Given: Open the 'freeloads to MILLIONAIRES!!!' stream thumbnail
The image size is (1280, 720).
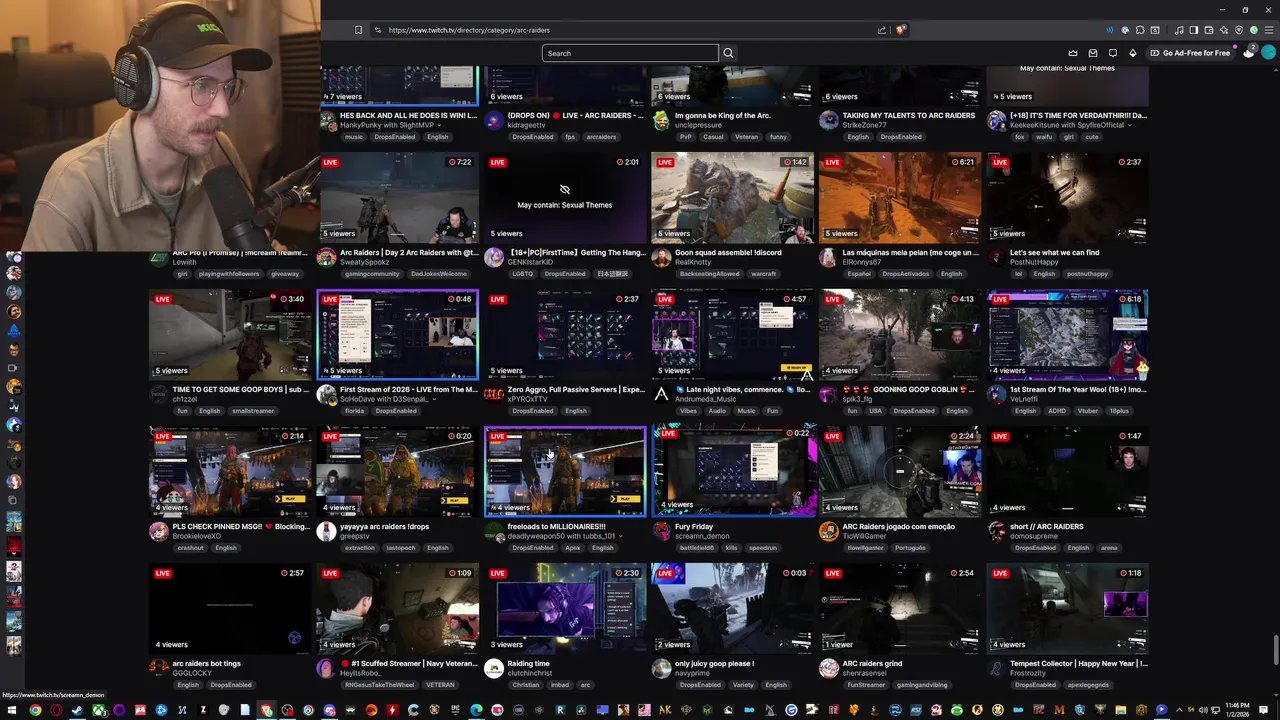Looking at the screenshot, I should [565, 471].
